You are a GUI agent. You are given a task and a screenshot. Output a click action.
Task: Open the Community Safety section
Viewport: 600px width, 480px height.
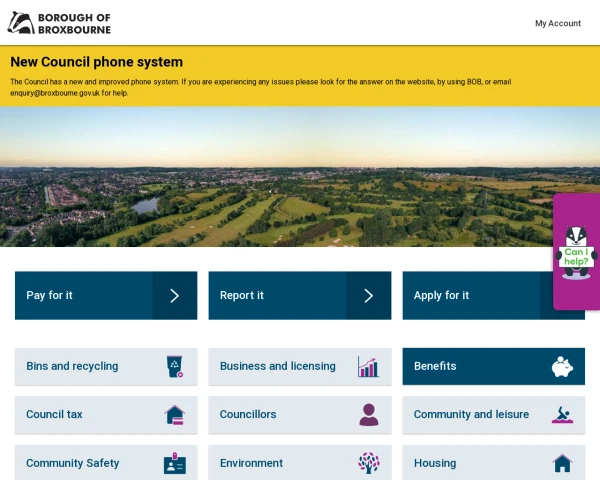click(x=72, y=464)
